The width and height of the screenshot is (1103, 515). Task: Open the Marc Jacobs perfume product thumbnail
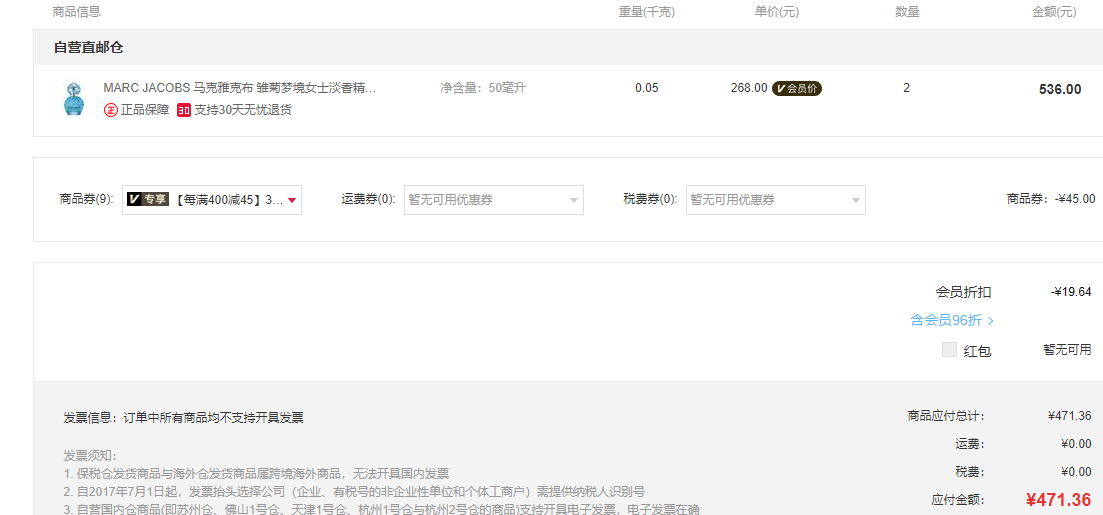(x=72, y=99)
